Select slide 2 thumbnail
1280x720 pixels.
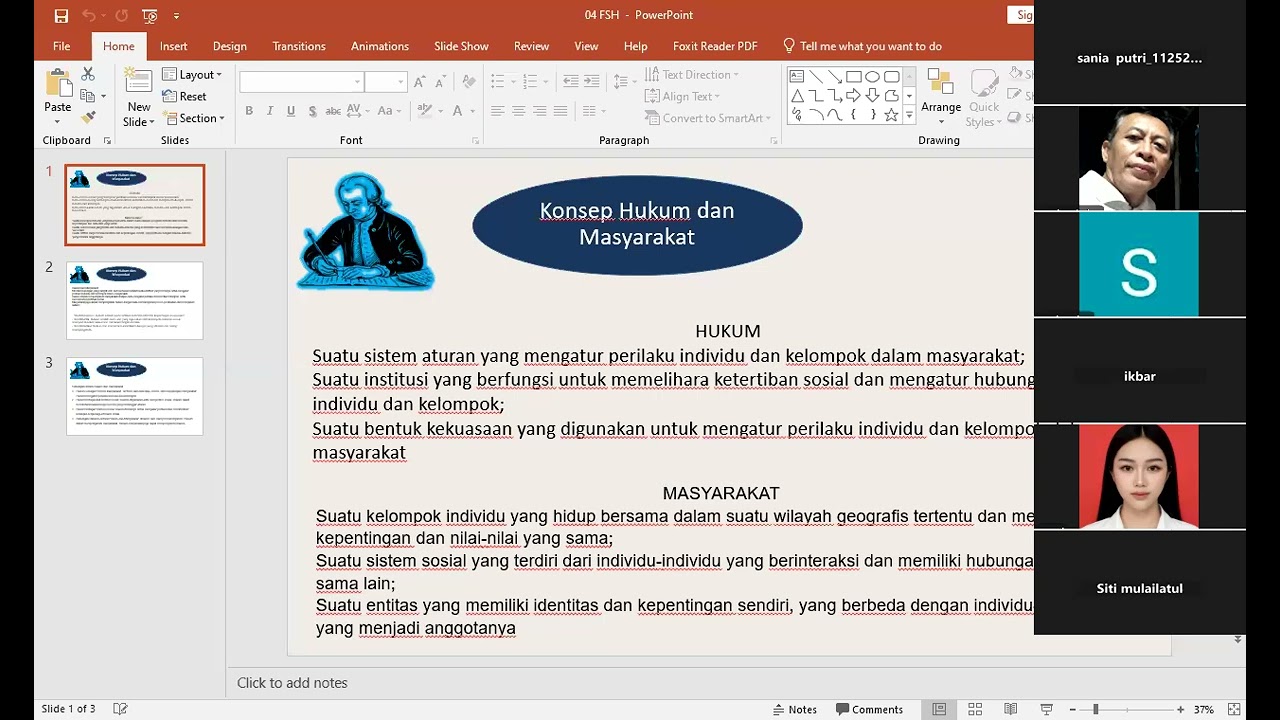135,300
